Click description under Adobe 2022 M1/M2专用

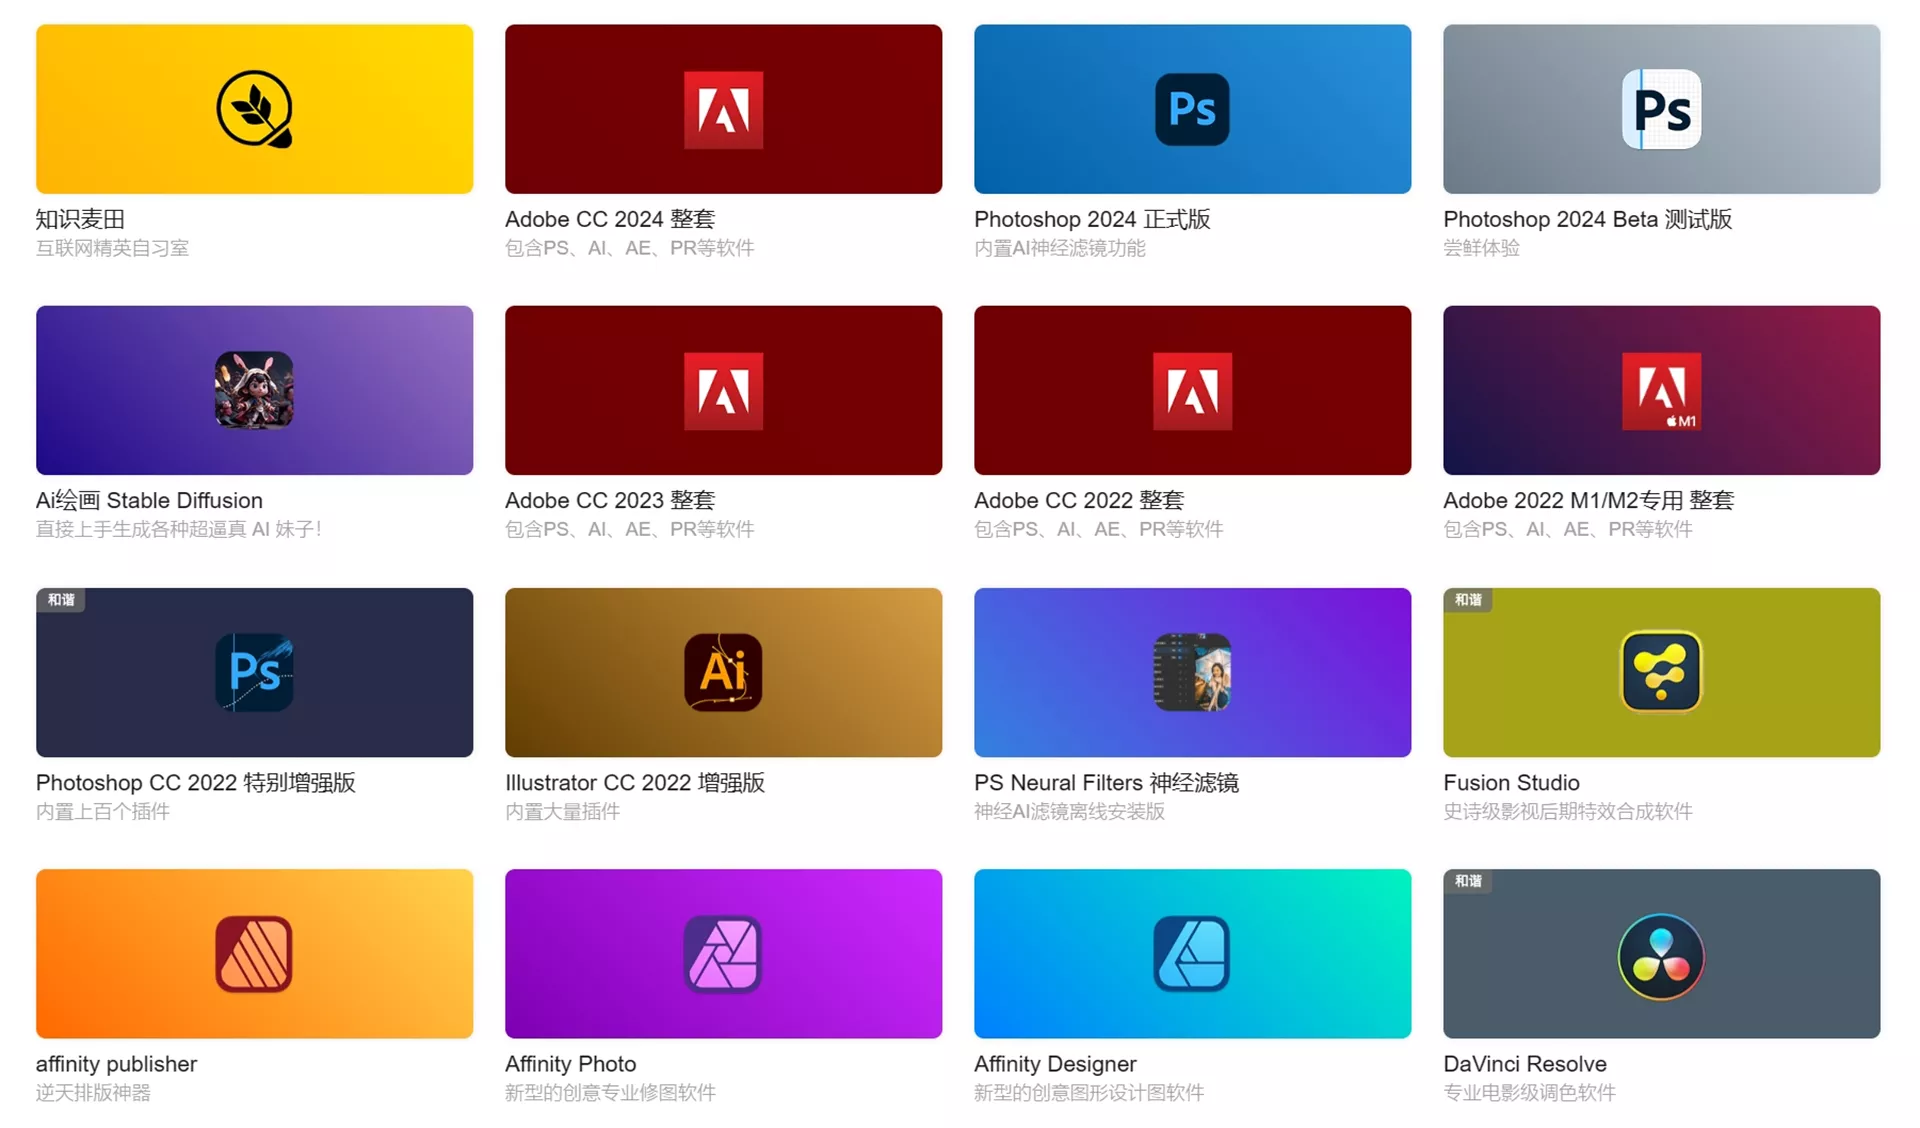(x=1567, y=529)
